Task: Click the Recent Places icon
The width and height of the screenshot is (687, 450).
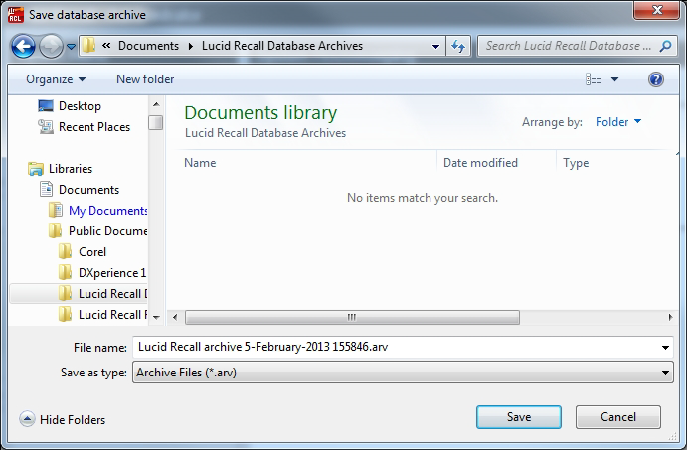Action: coord(46,127)
